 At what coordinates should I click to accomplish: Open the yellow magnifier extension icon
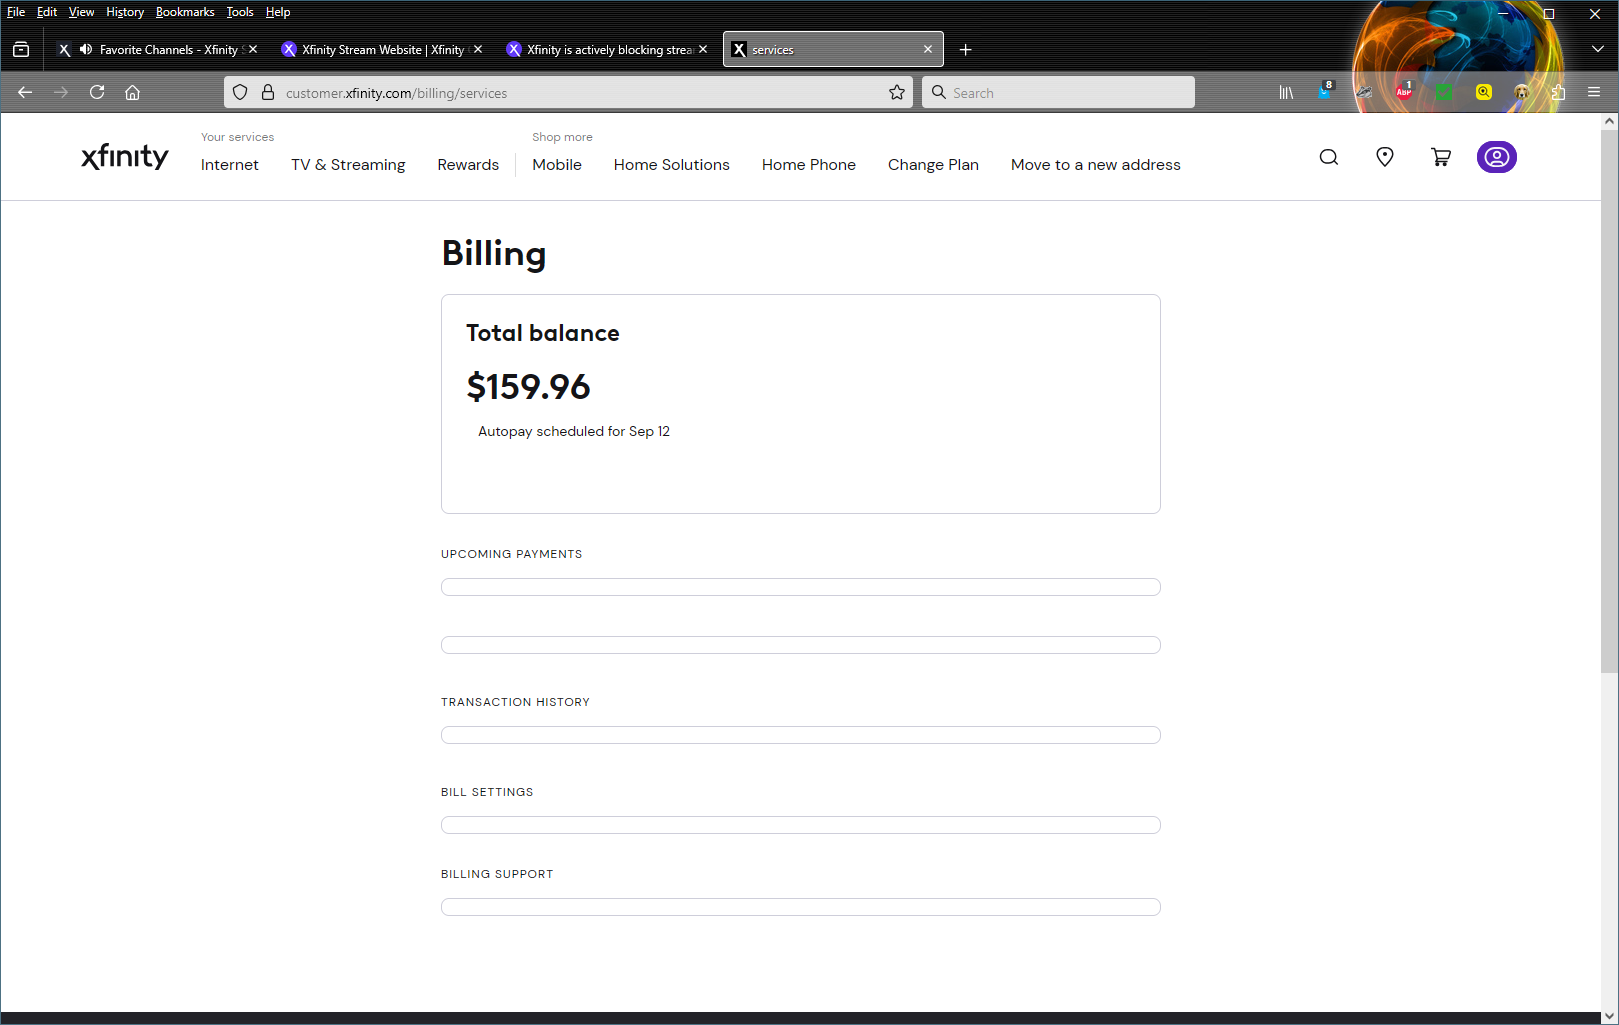coord(1484,92)
